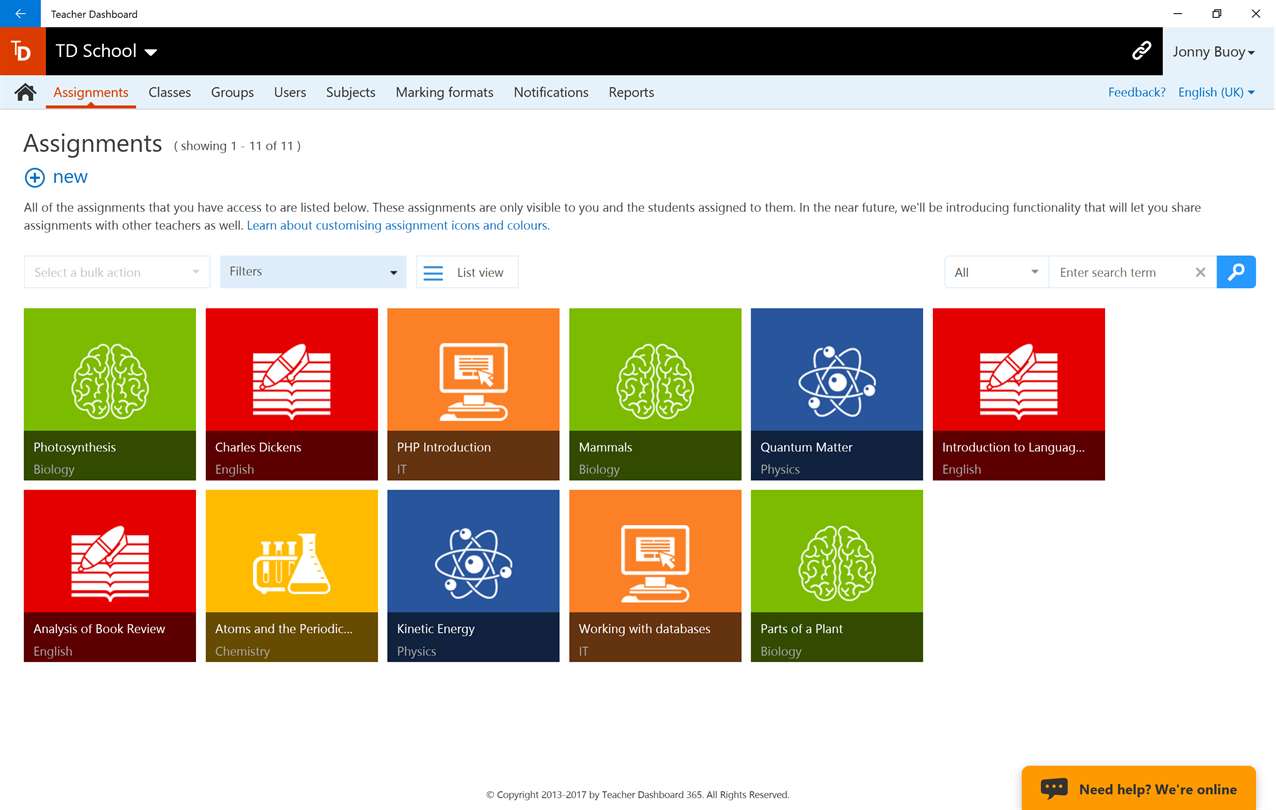Click the PHP Introduction title text
This screenshot has height=810, width=1276.
[x=444, y=447]
